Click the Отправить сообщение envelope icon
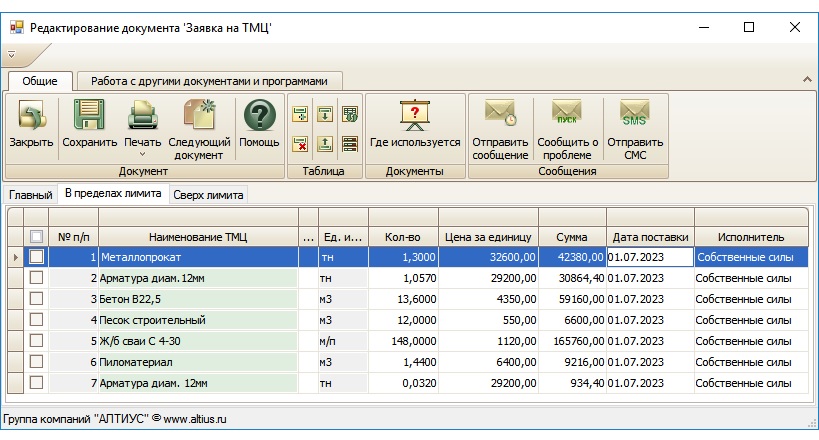819x440 pixels. [x=500, y=112]
